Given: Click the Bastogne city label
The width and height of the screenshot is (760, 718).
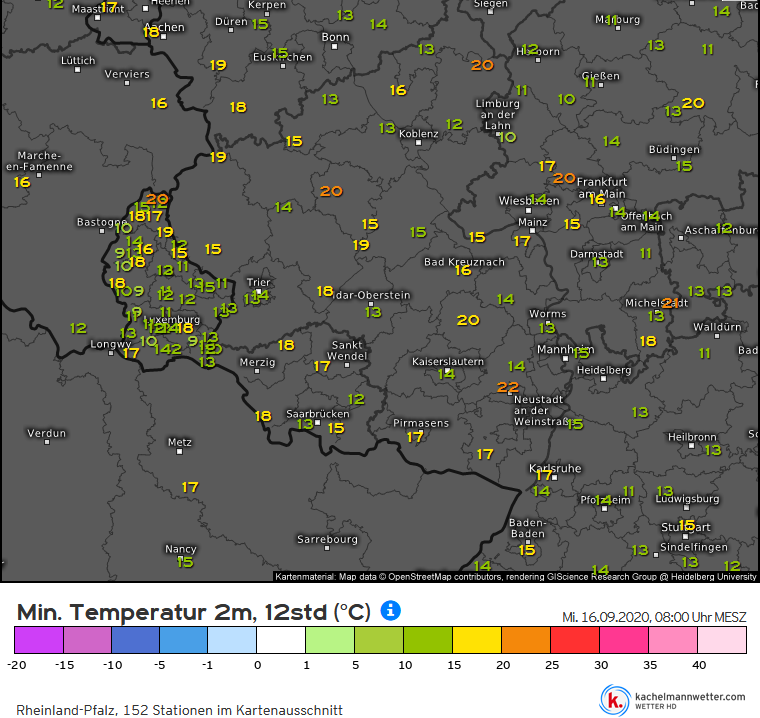Looking at the screenshot, I should [102, 223].
